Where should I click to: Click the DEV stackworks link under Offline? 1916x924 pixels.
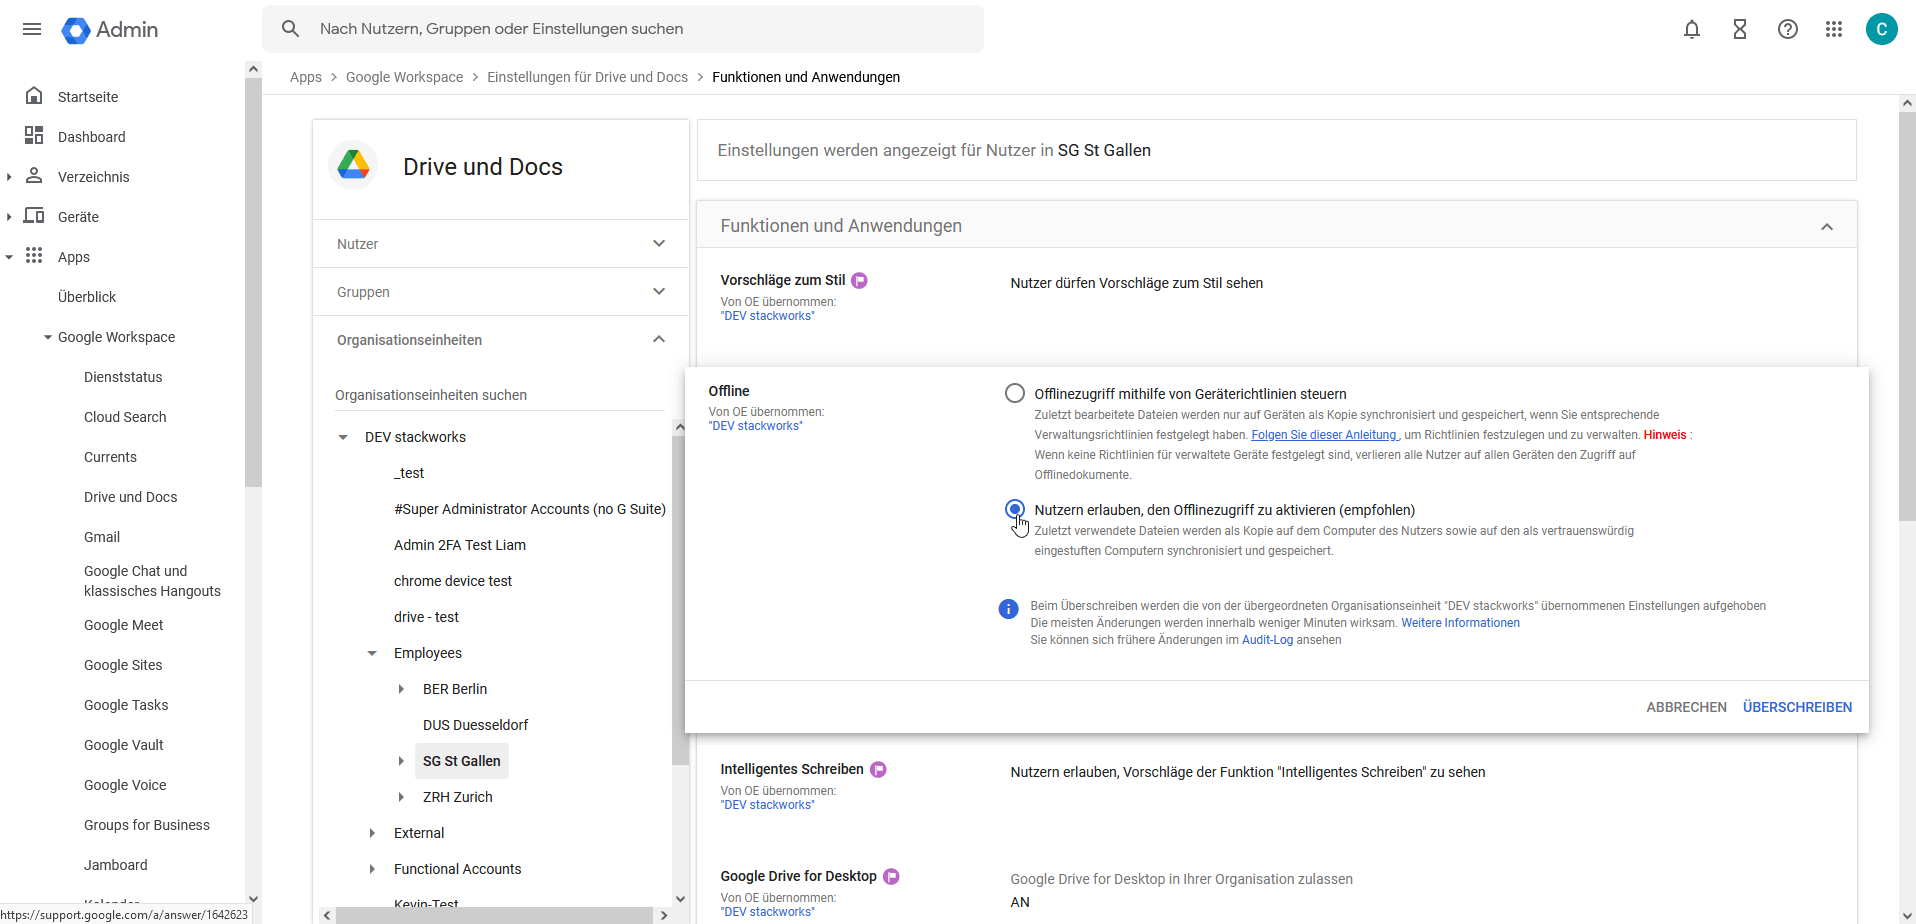tap(756, 426)
